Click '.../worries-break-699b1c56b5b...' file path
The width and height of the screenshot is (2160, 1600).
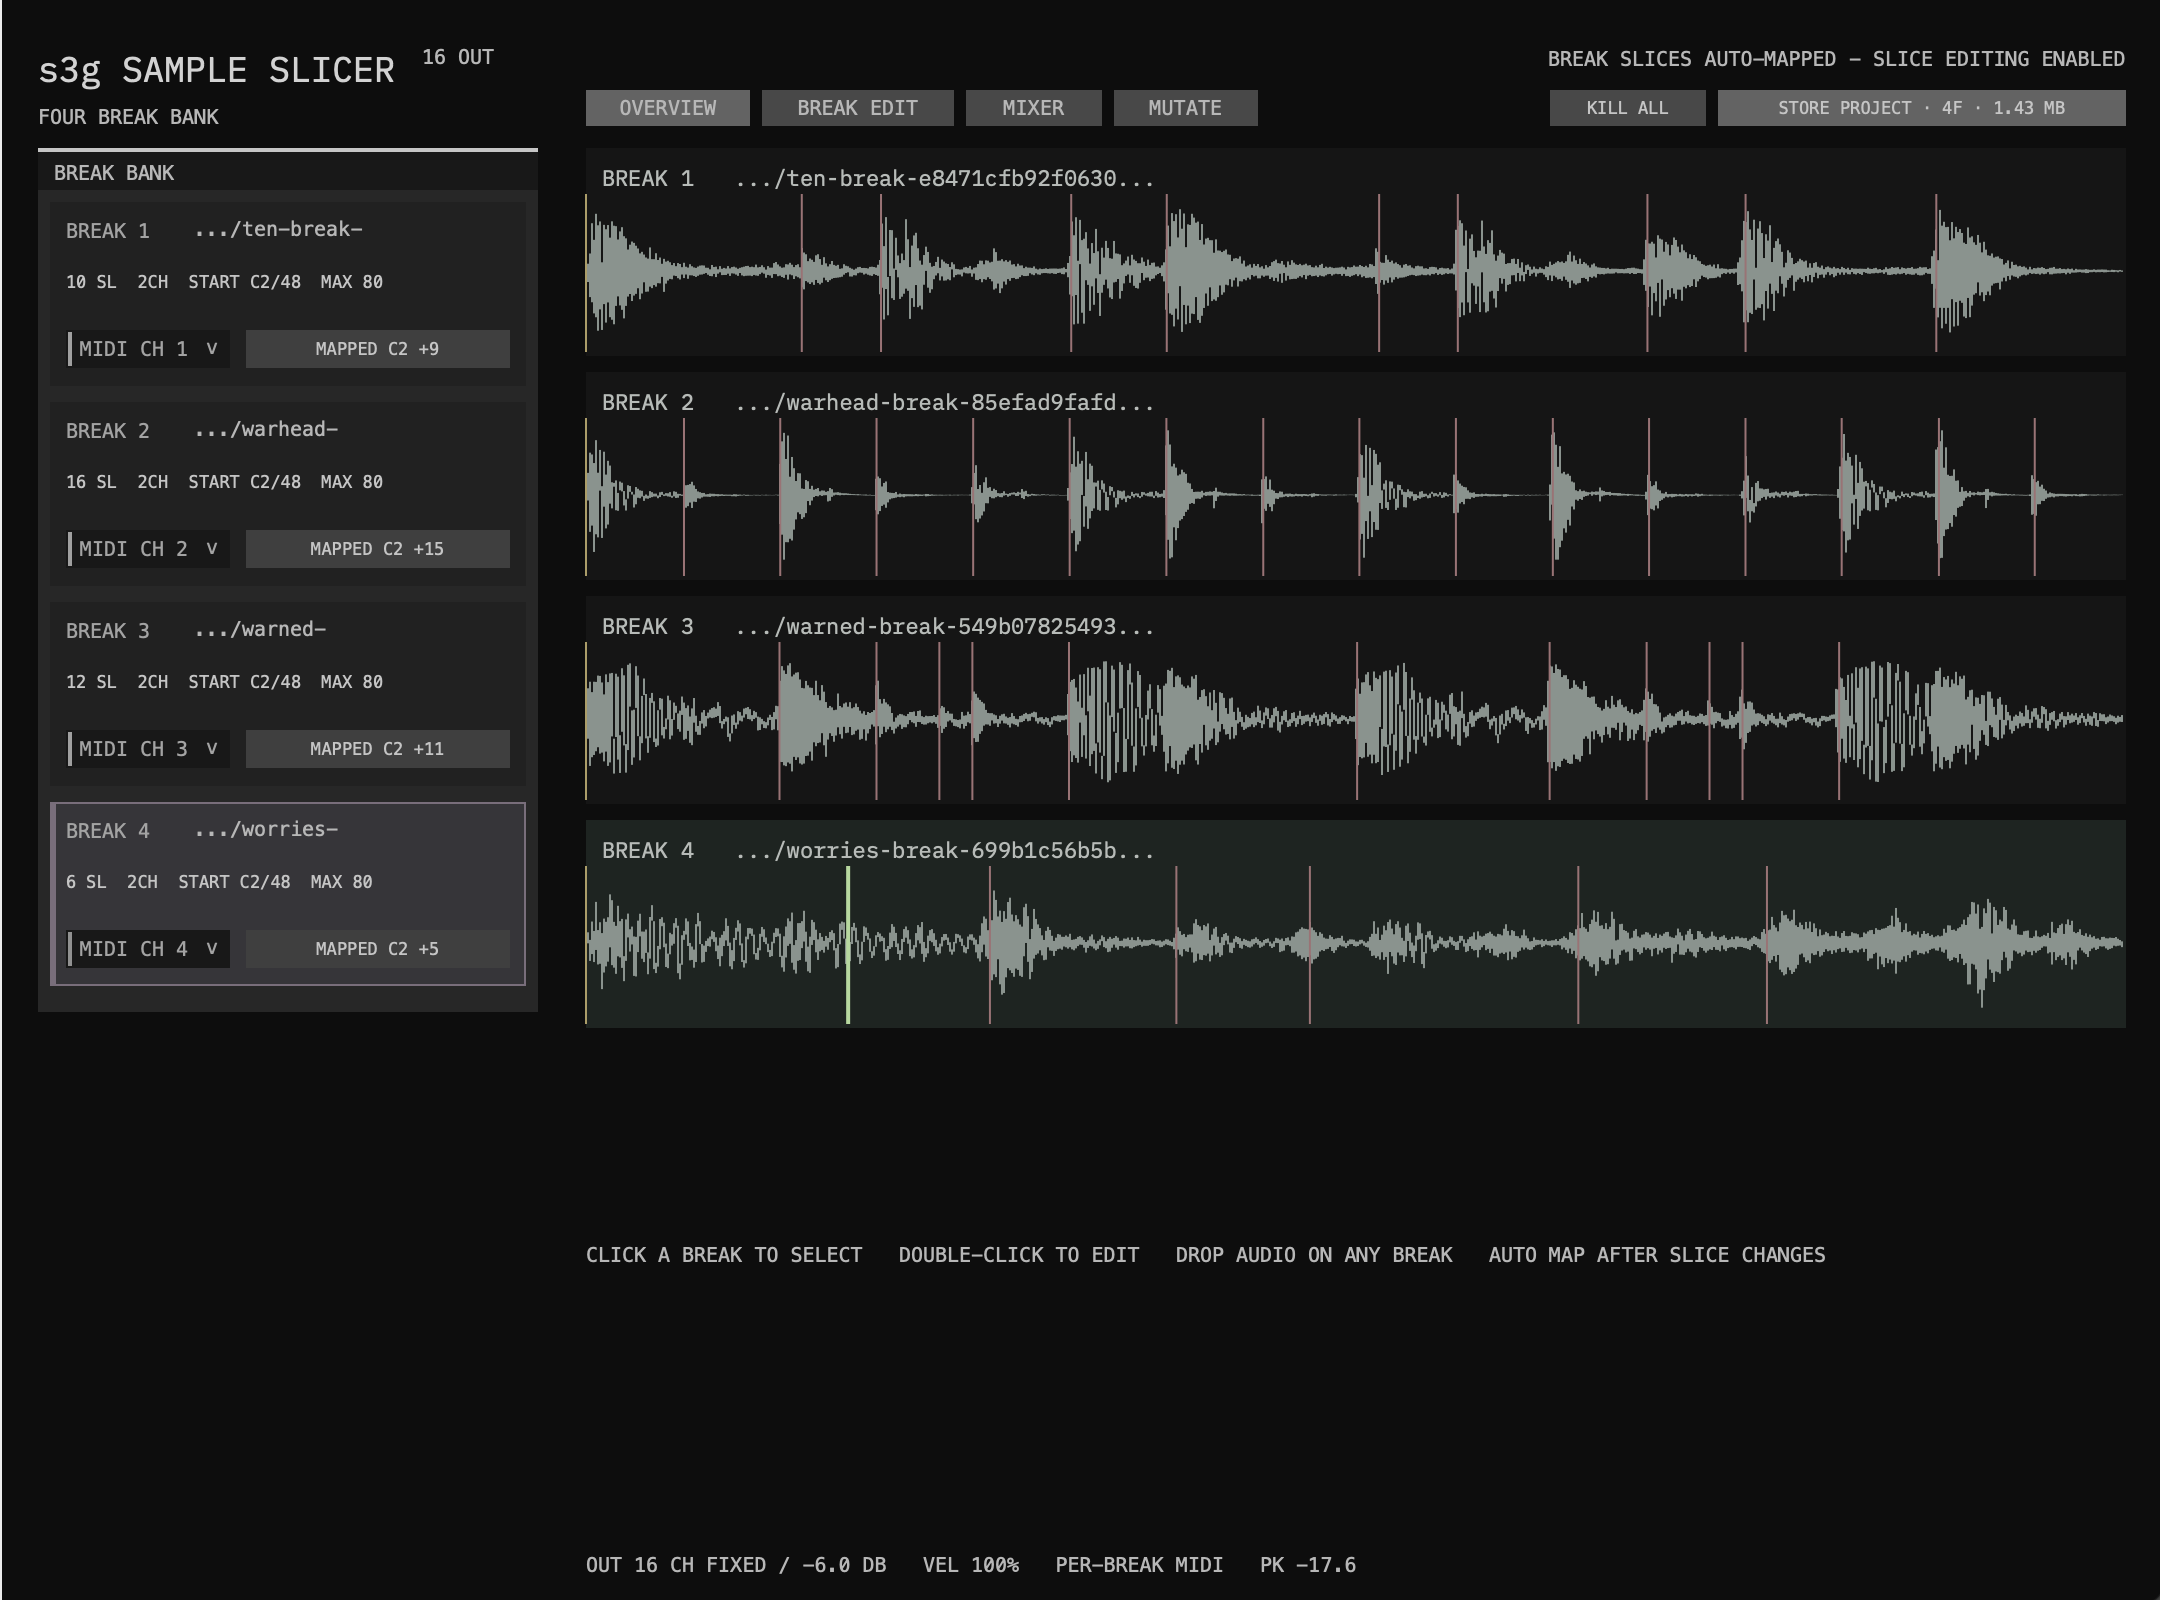945,851
